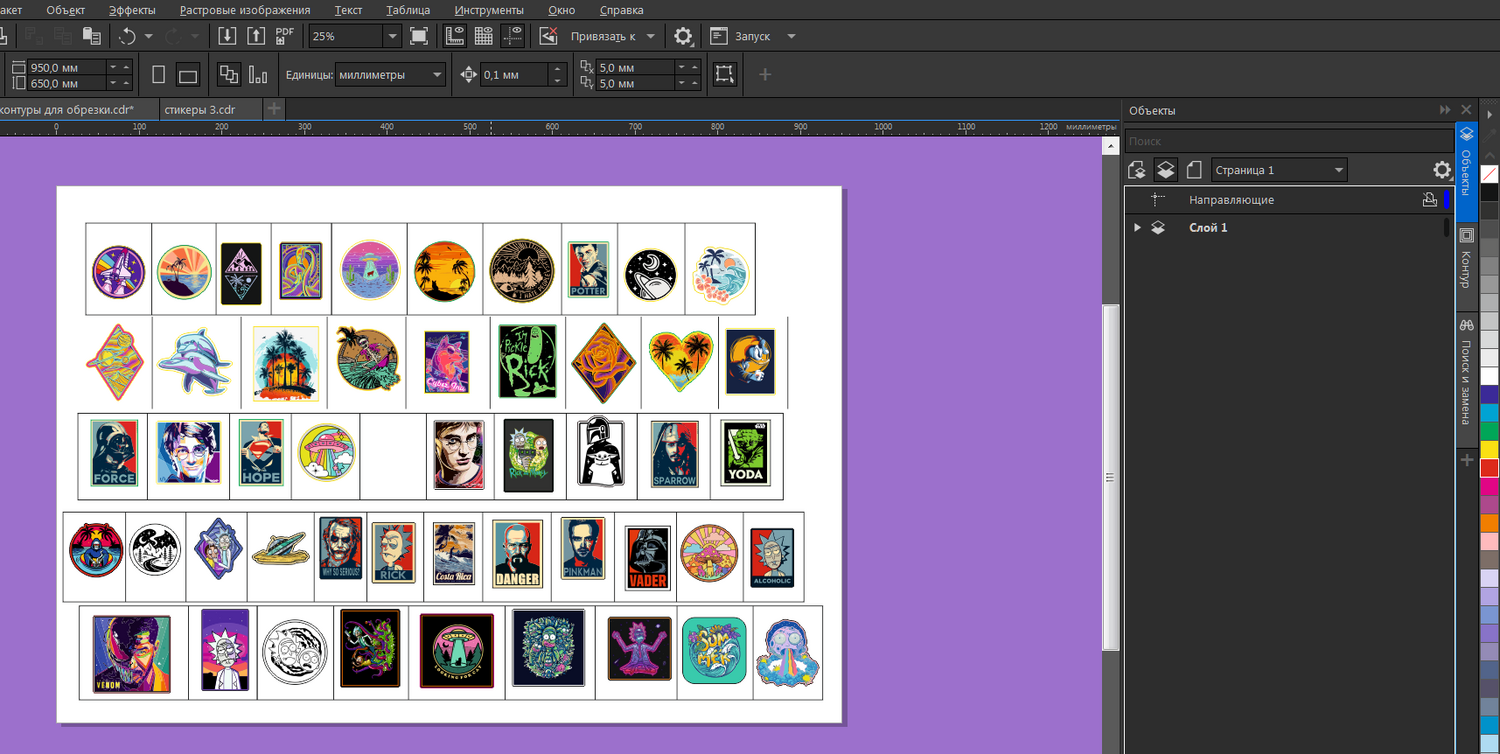Viewport: 1500px width, 754px height.
Task: Click the Поиск field in Объекты panel
Action: coord(1288,142)
